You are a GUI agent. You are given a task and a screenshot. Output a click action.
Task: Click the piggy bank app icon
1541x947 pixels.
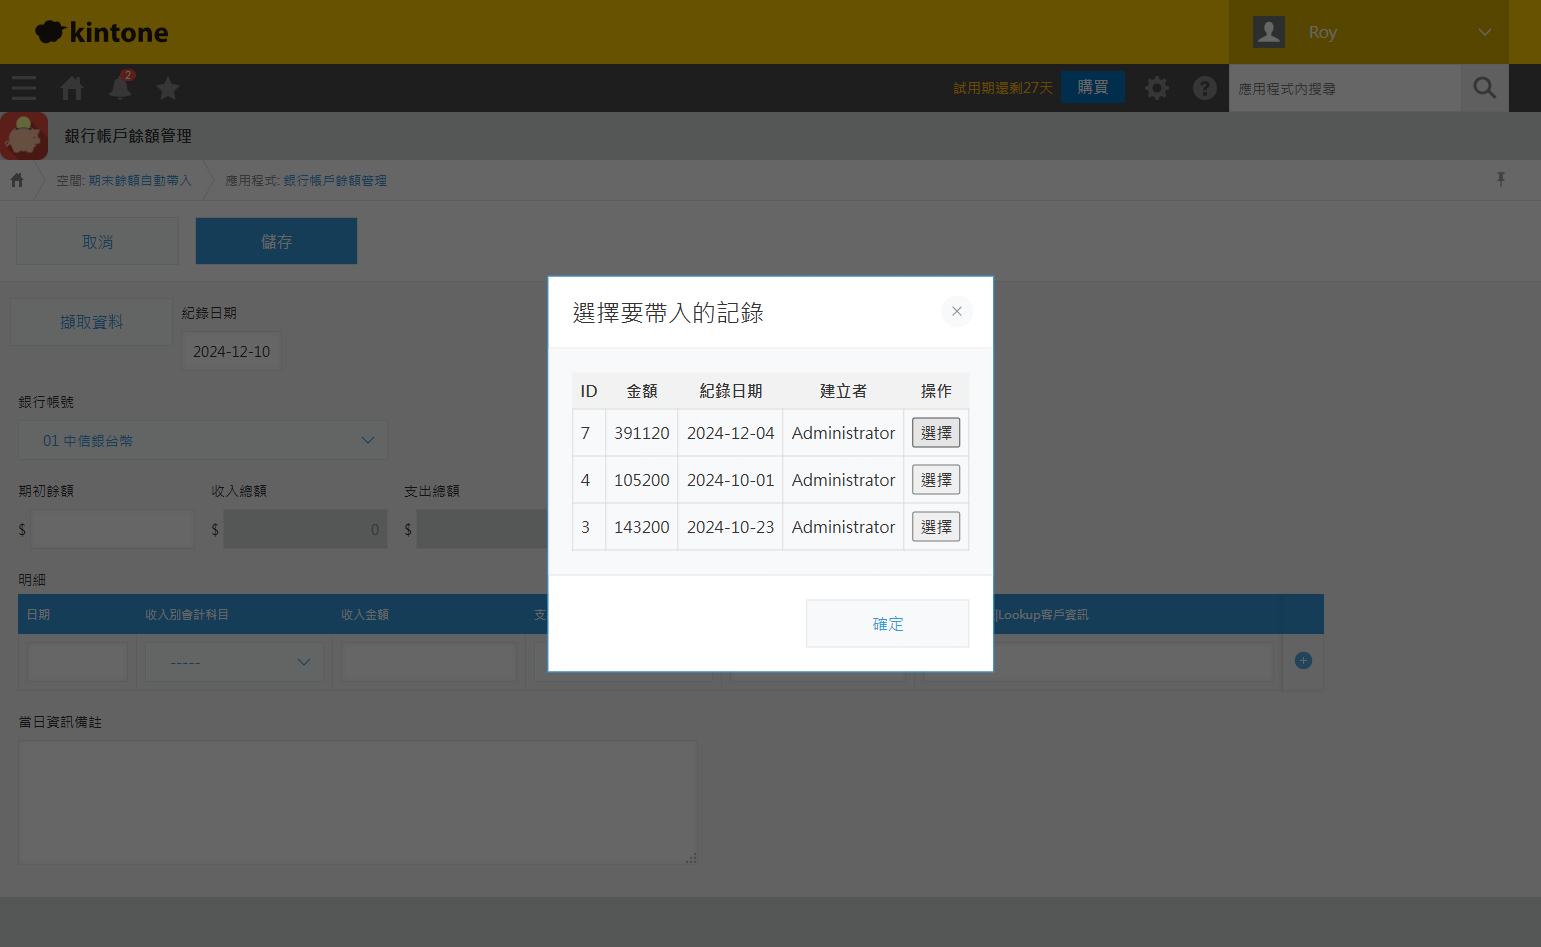pyautogui.click(x=24, y=136)
